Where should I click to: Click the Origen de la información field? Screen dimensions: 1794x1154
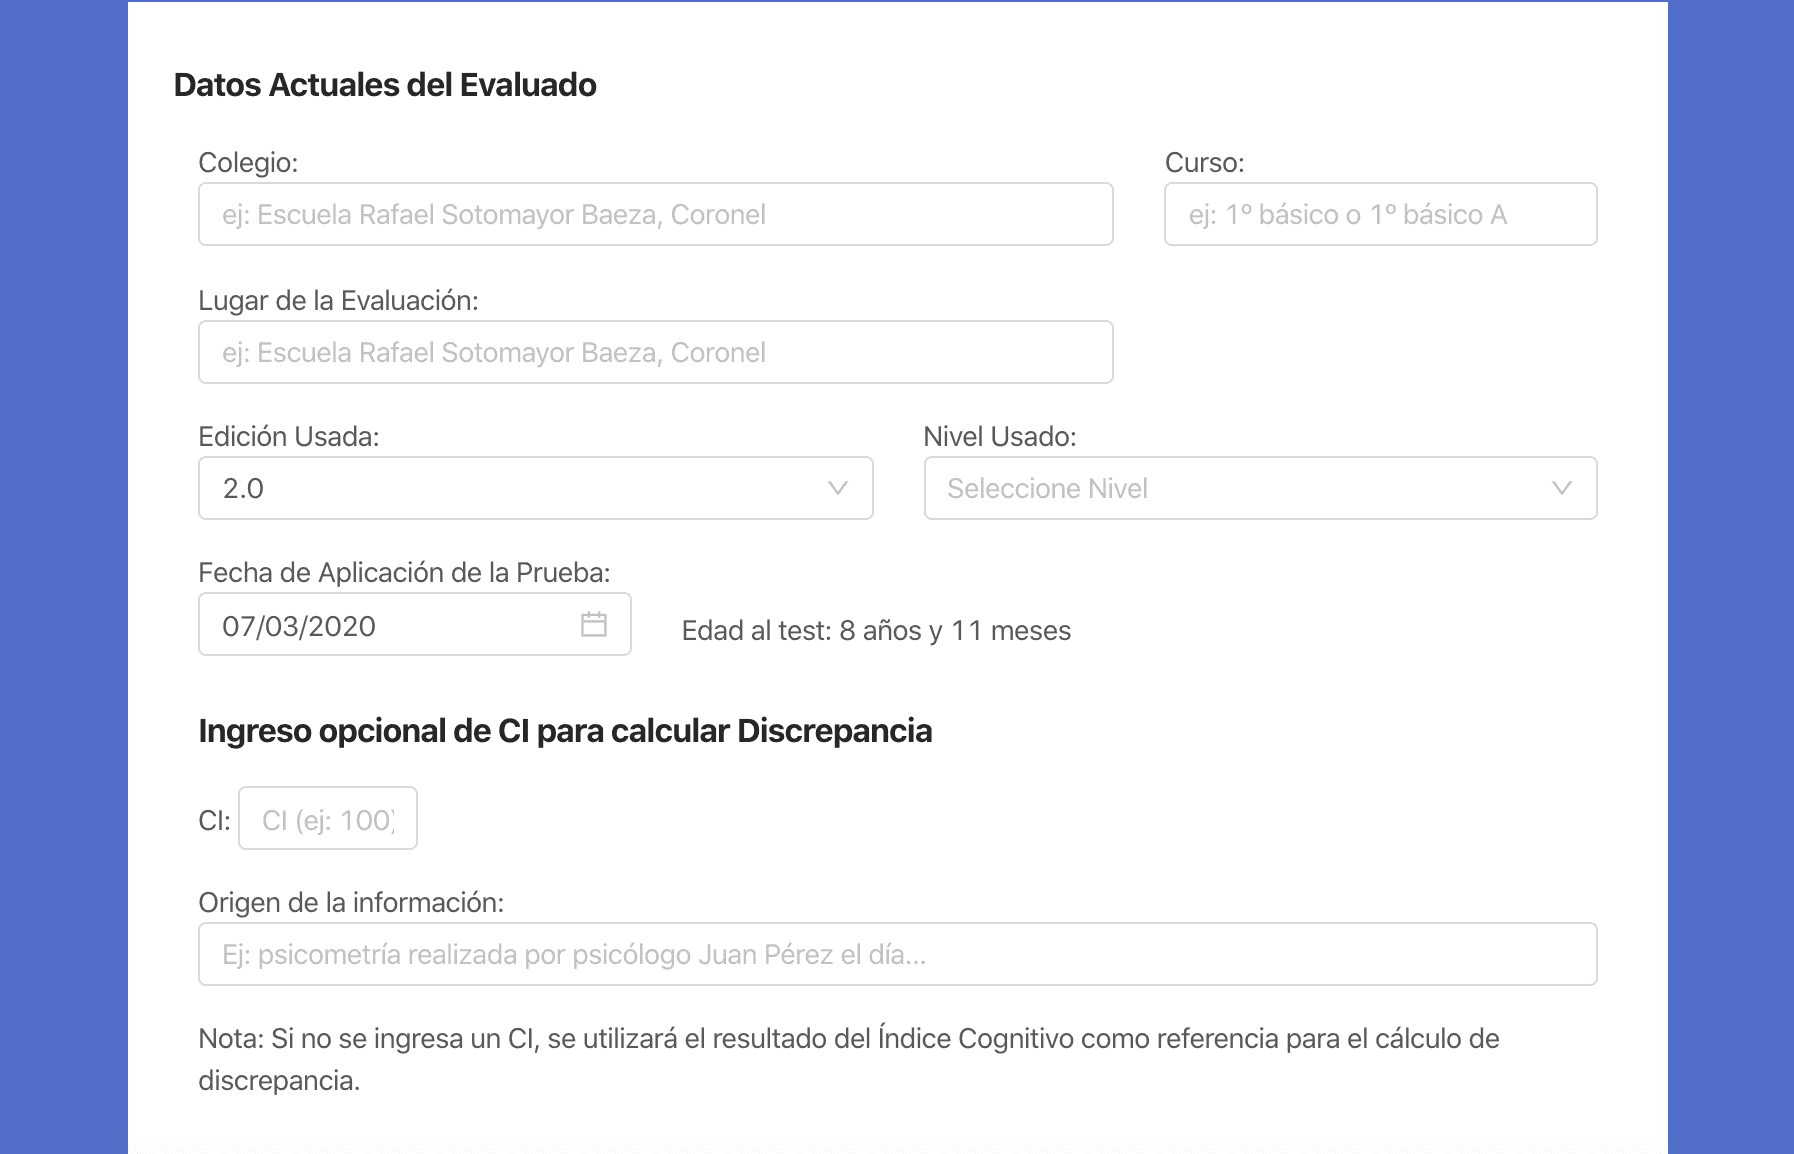[x=897, y=954]
